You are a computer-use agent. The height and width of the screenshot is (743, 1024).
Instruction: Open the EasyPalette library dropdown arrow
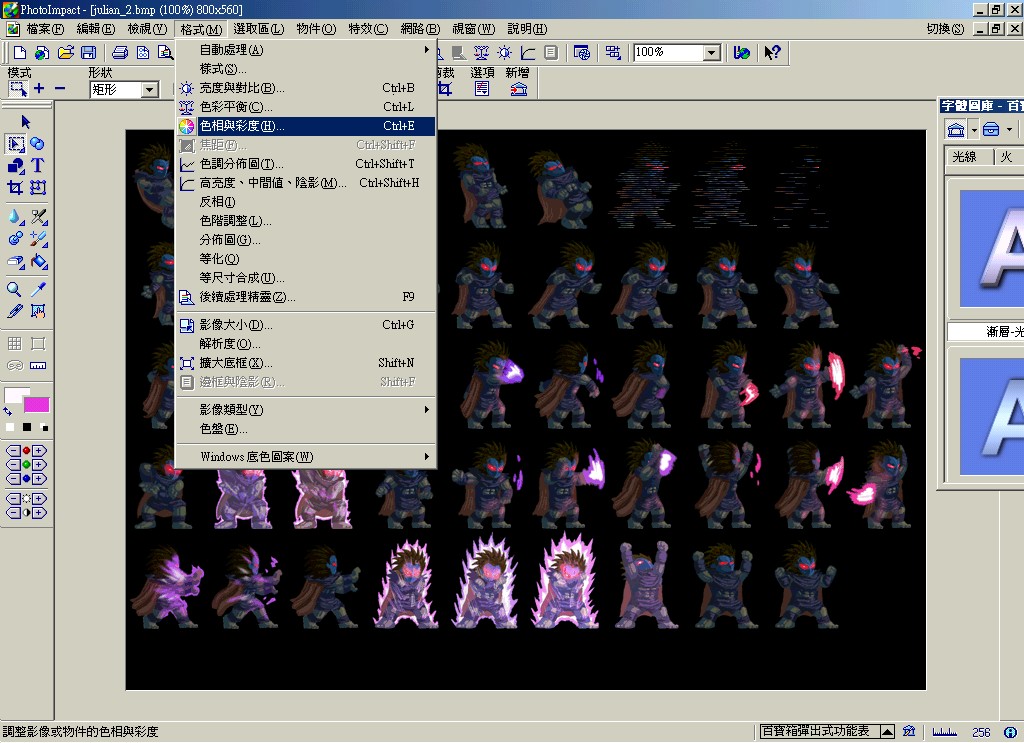(1009, 129)
